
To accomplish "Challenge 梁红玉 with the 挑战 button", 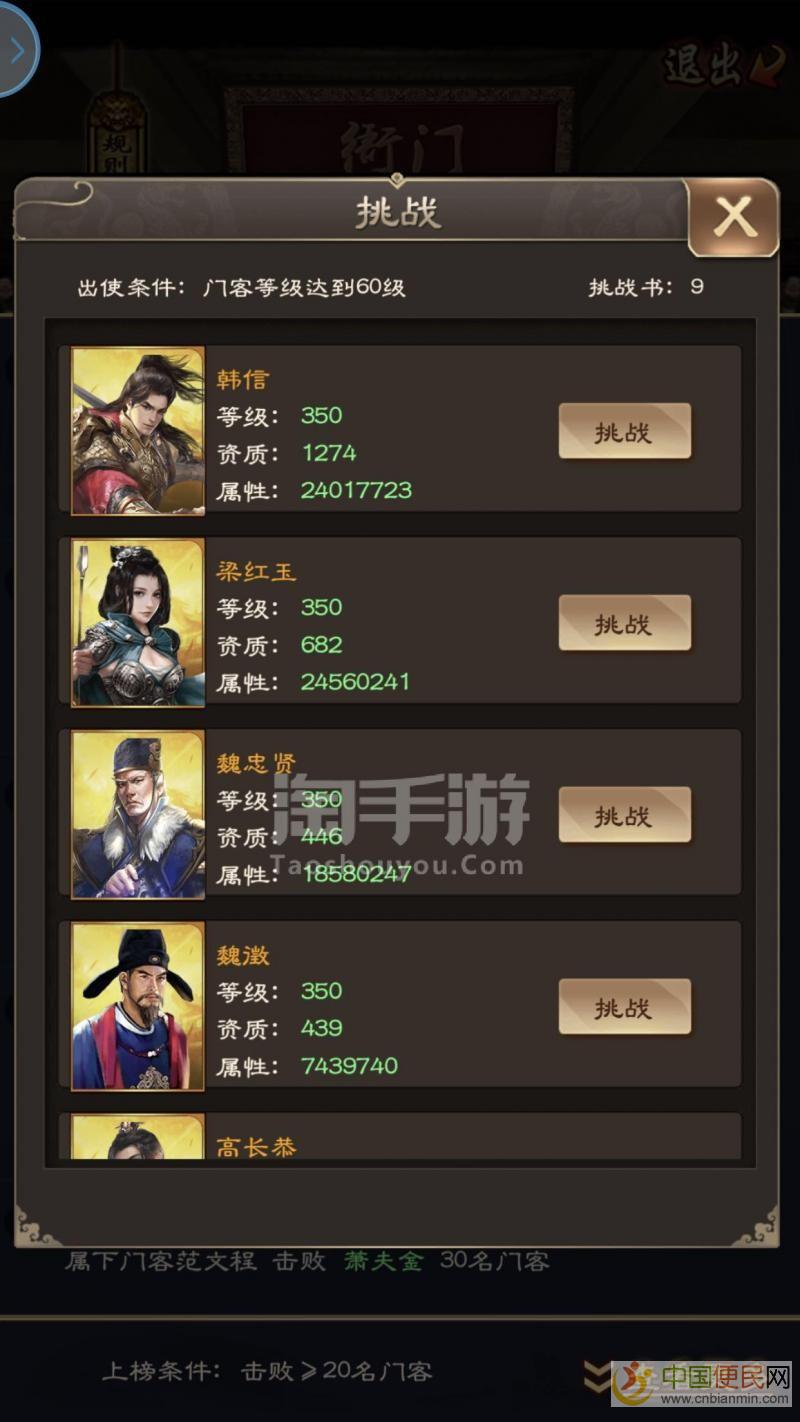I will point(624,624).
